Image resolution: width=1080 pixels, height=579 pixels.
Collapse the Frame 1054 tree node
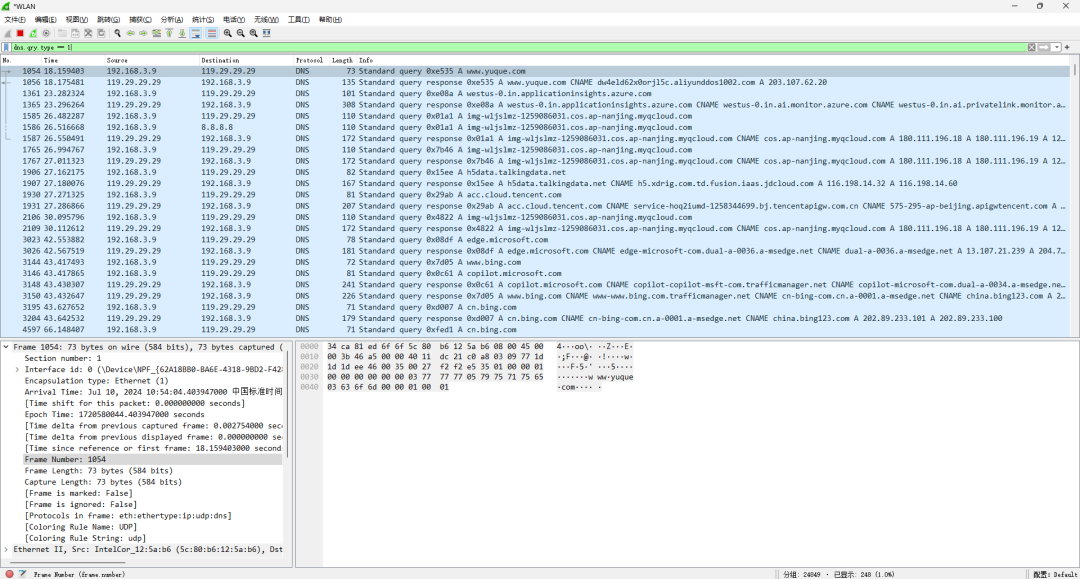6,347
